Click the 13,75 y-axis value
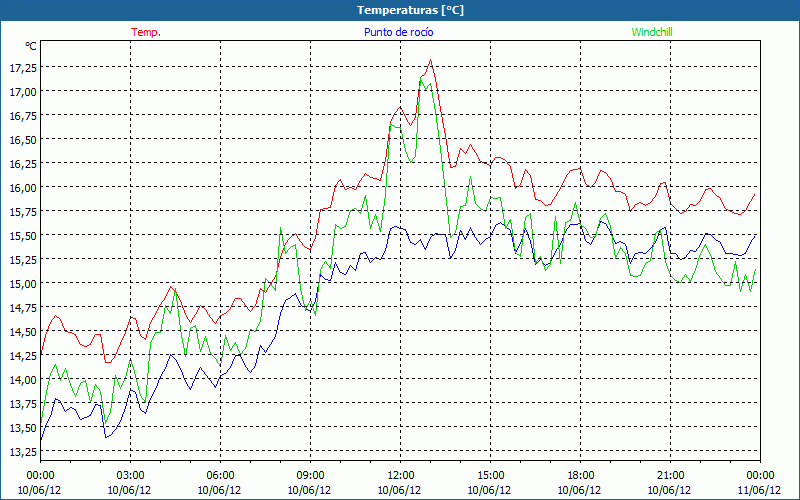 [23, 404]
